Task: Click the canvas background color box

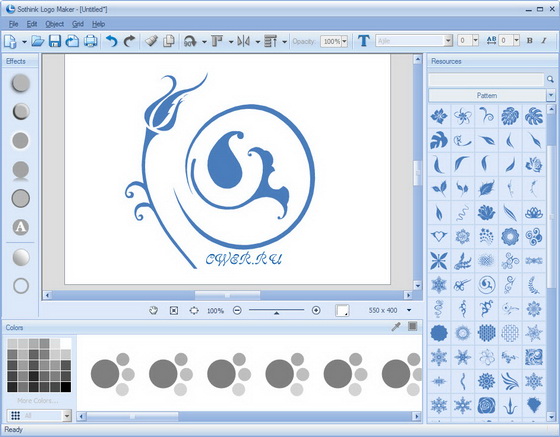Action: tap(342, 310)
